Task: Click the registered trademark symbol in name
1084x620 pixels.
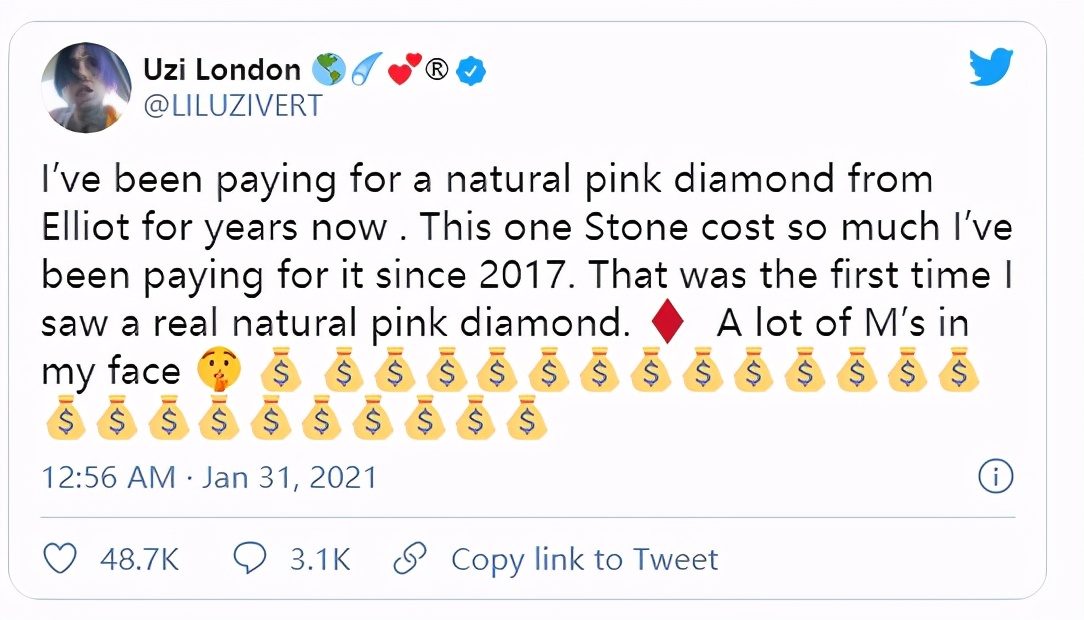Action: pyautogui.click(x=437, y=71)
